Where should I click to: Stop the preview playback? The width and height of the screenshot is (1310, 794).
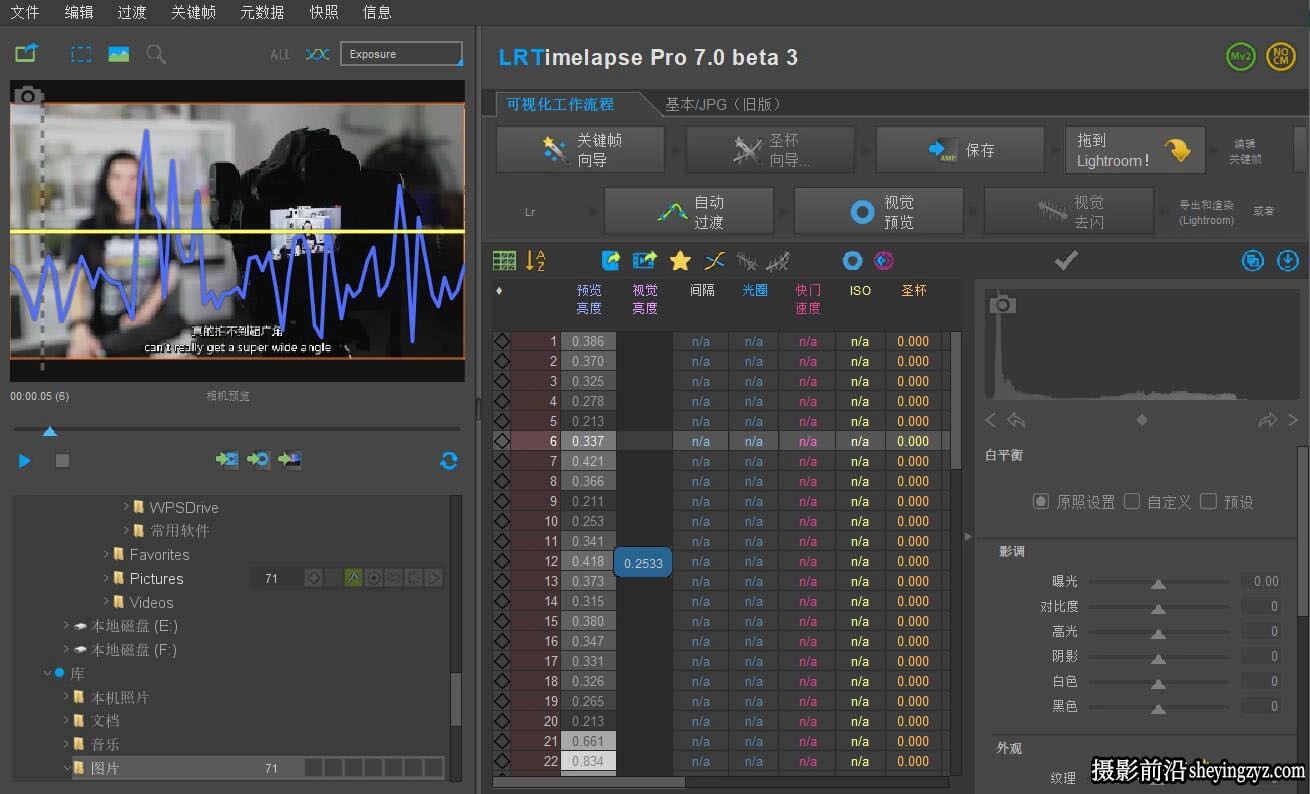pyautogui.click(x=62, y=461)
